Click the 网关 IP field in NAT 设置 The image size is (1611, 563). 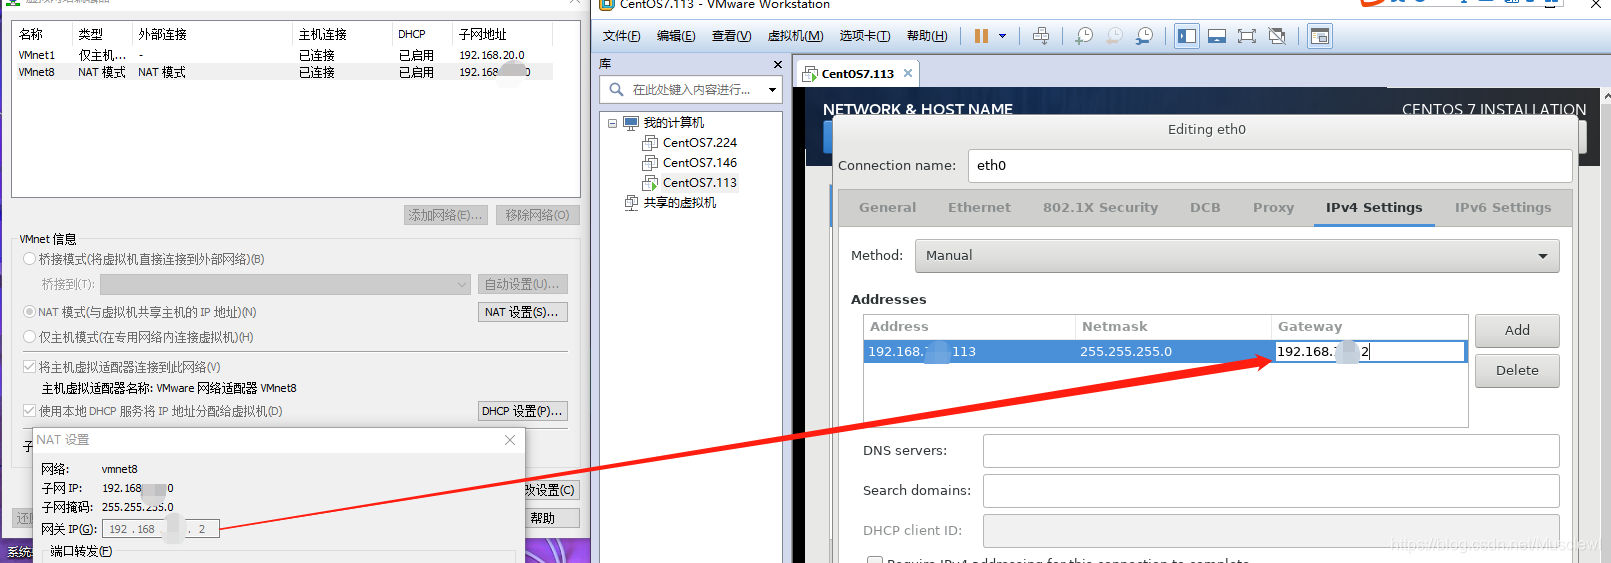(160, 529)
